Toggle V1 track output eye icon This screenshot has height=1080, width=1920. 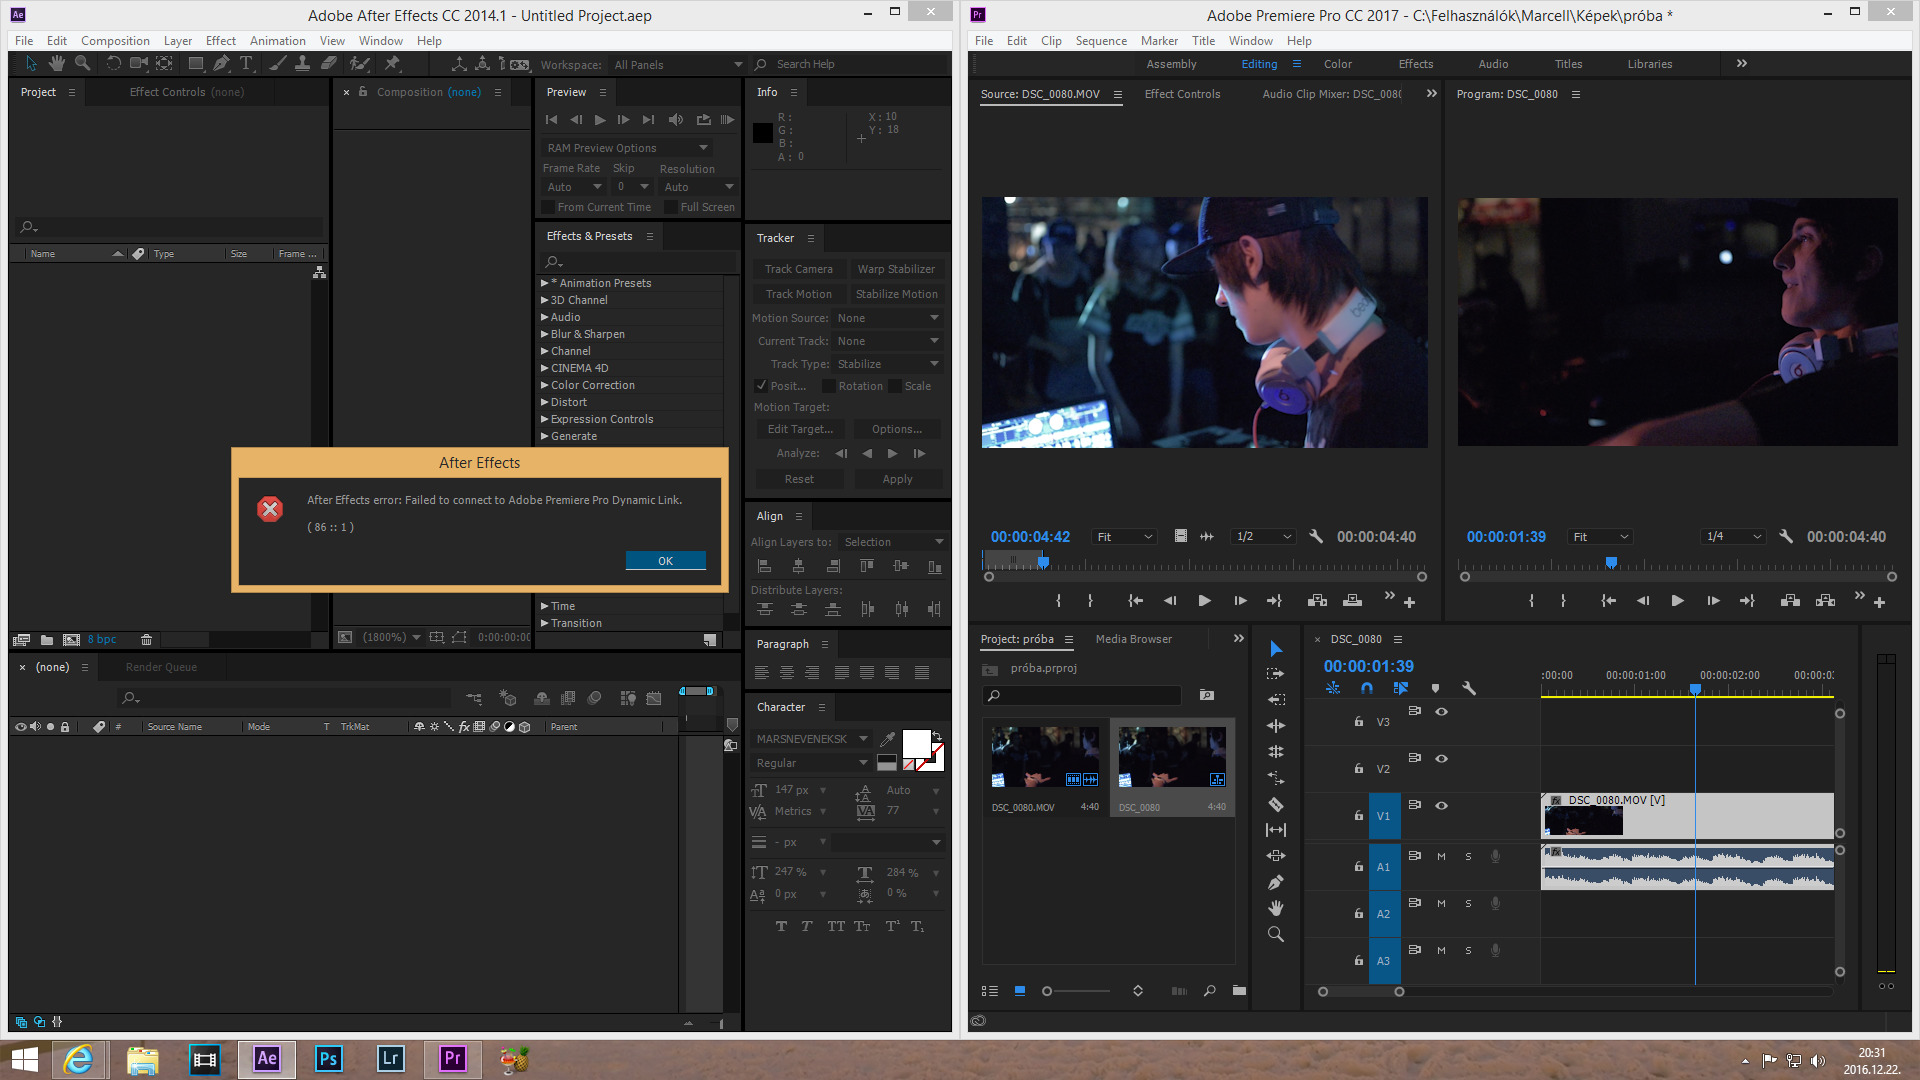(1441, 805)
